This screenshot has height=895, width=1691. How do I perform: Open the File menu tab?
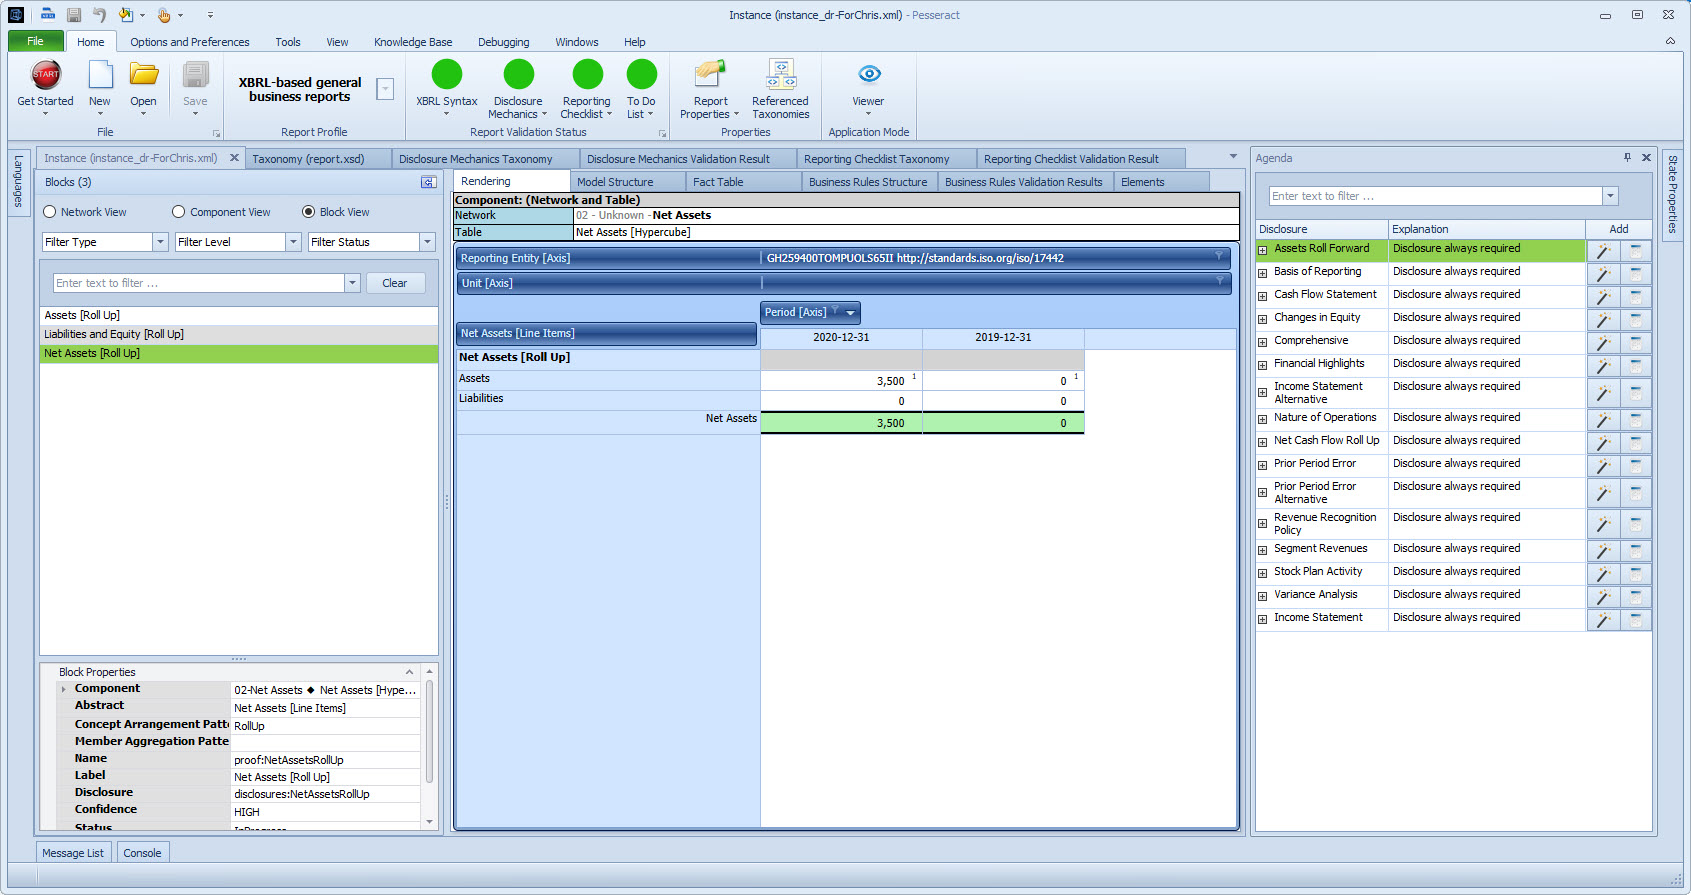tap(36, 41)
